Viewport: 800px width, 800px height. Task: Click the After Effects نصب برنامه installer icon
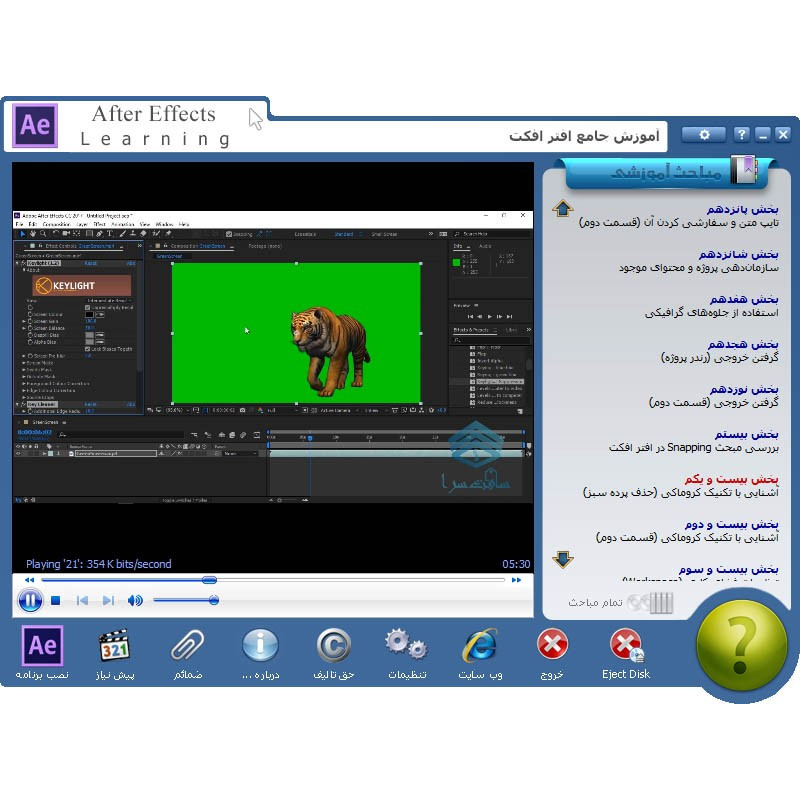41,646
